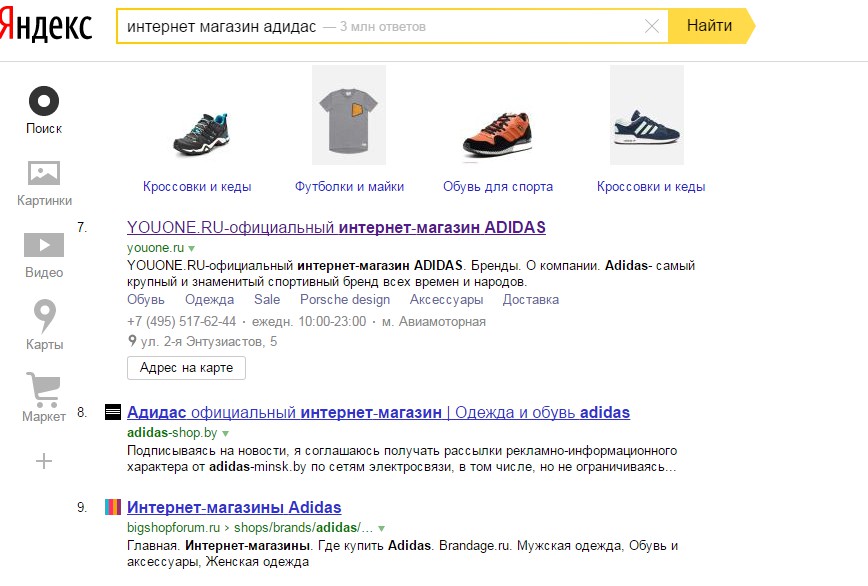Click the navy blue sneaker thumbnail
Viewport: 868px width, 586px height.
tap(647, 115)
